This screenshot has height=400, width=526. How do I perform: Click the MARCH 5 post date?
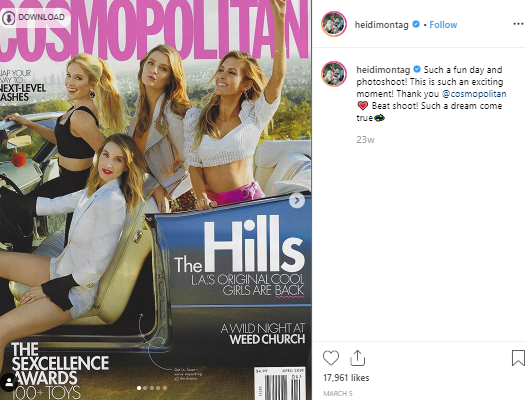338,394
